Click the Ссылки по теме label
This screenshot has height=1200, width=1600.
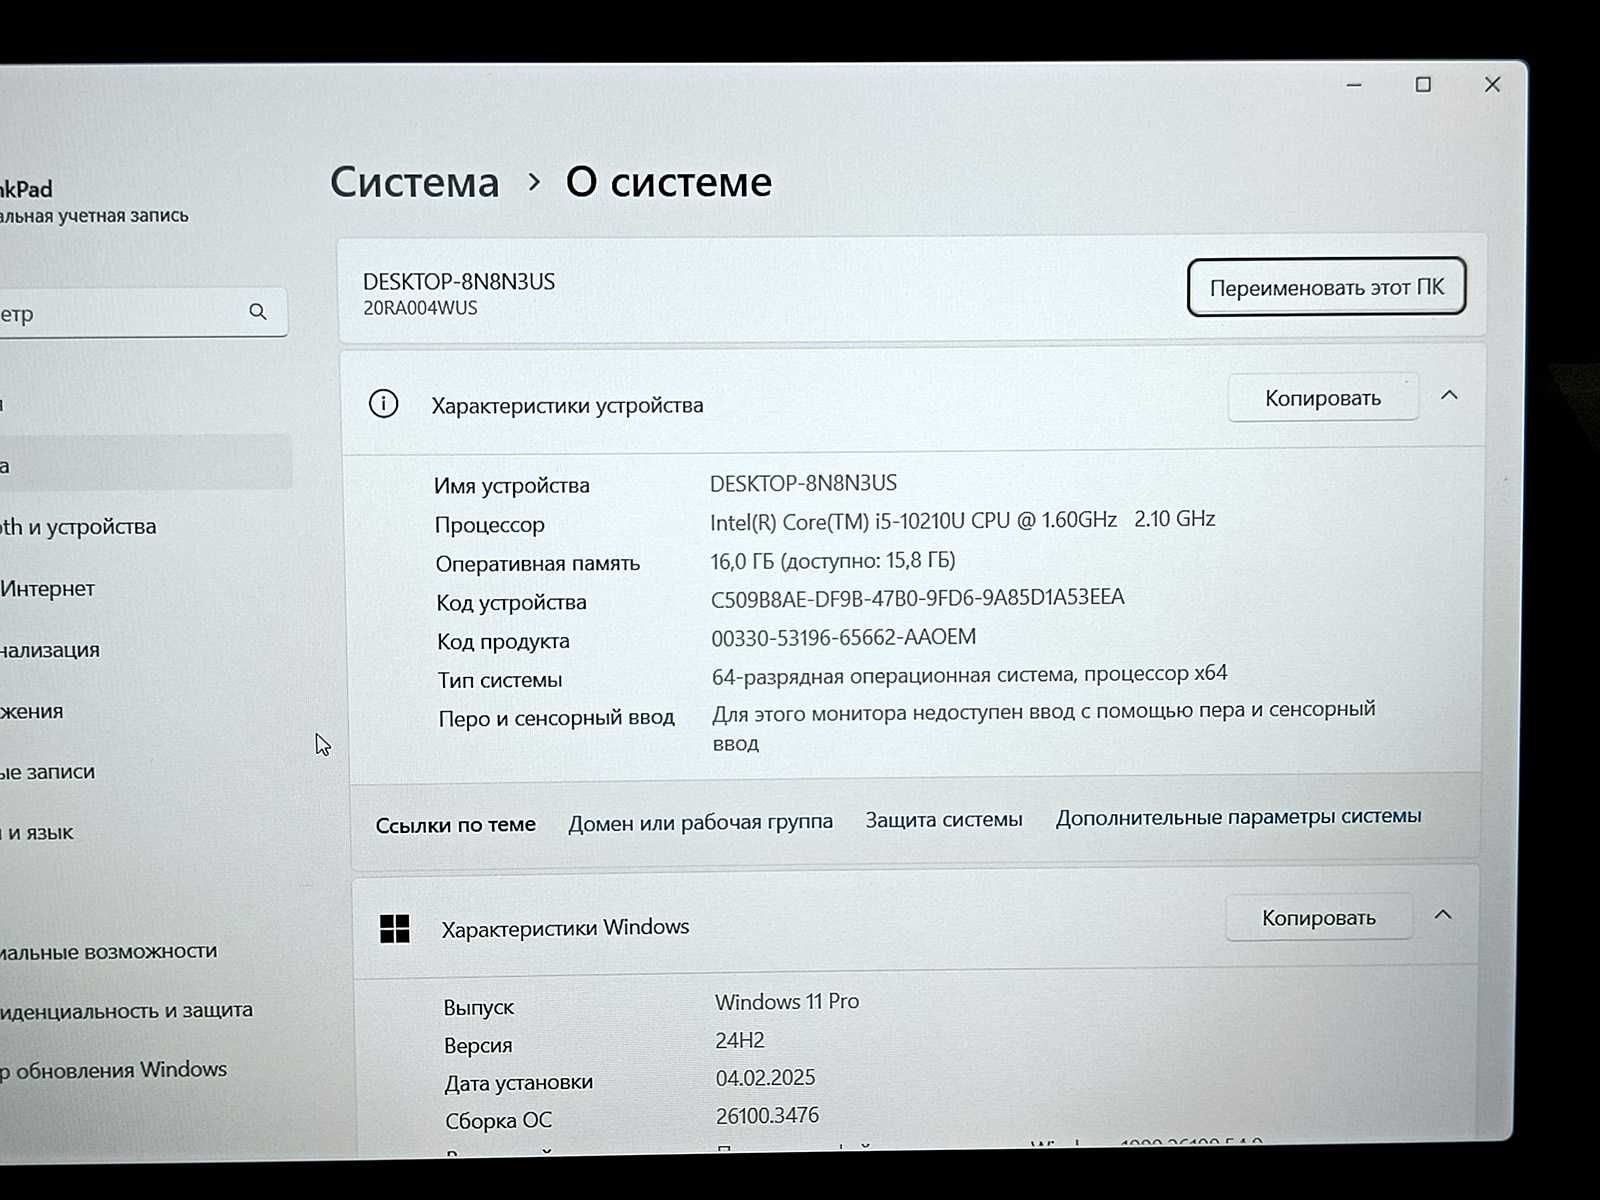click(456, 825)
